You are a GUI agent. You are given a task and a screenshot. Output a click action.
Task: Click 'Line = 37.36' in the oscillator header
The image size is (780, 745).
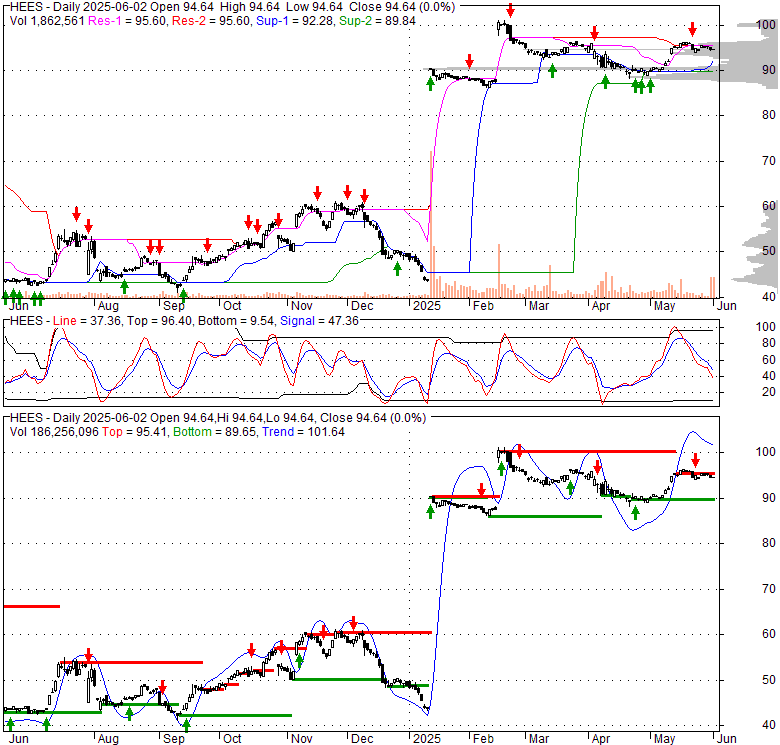pos(87,321)
